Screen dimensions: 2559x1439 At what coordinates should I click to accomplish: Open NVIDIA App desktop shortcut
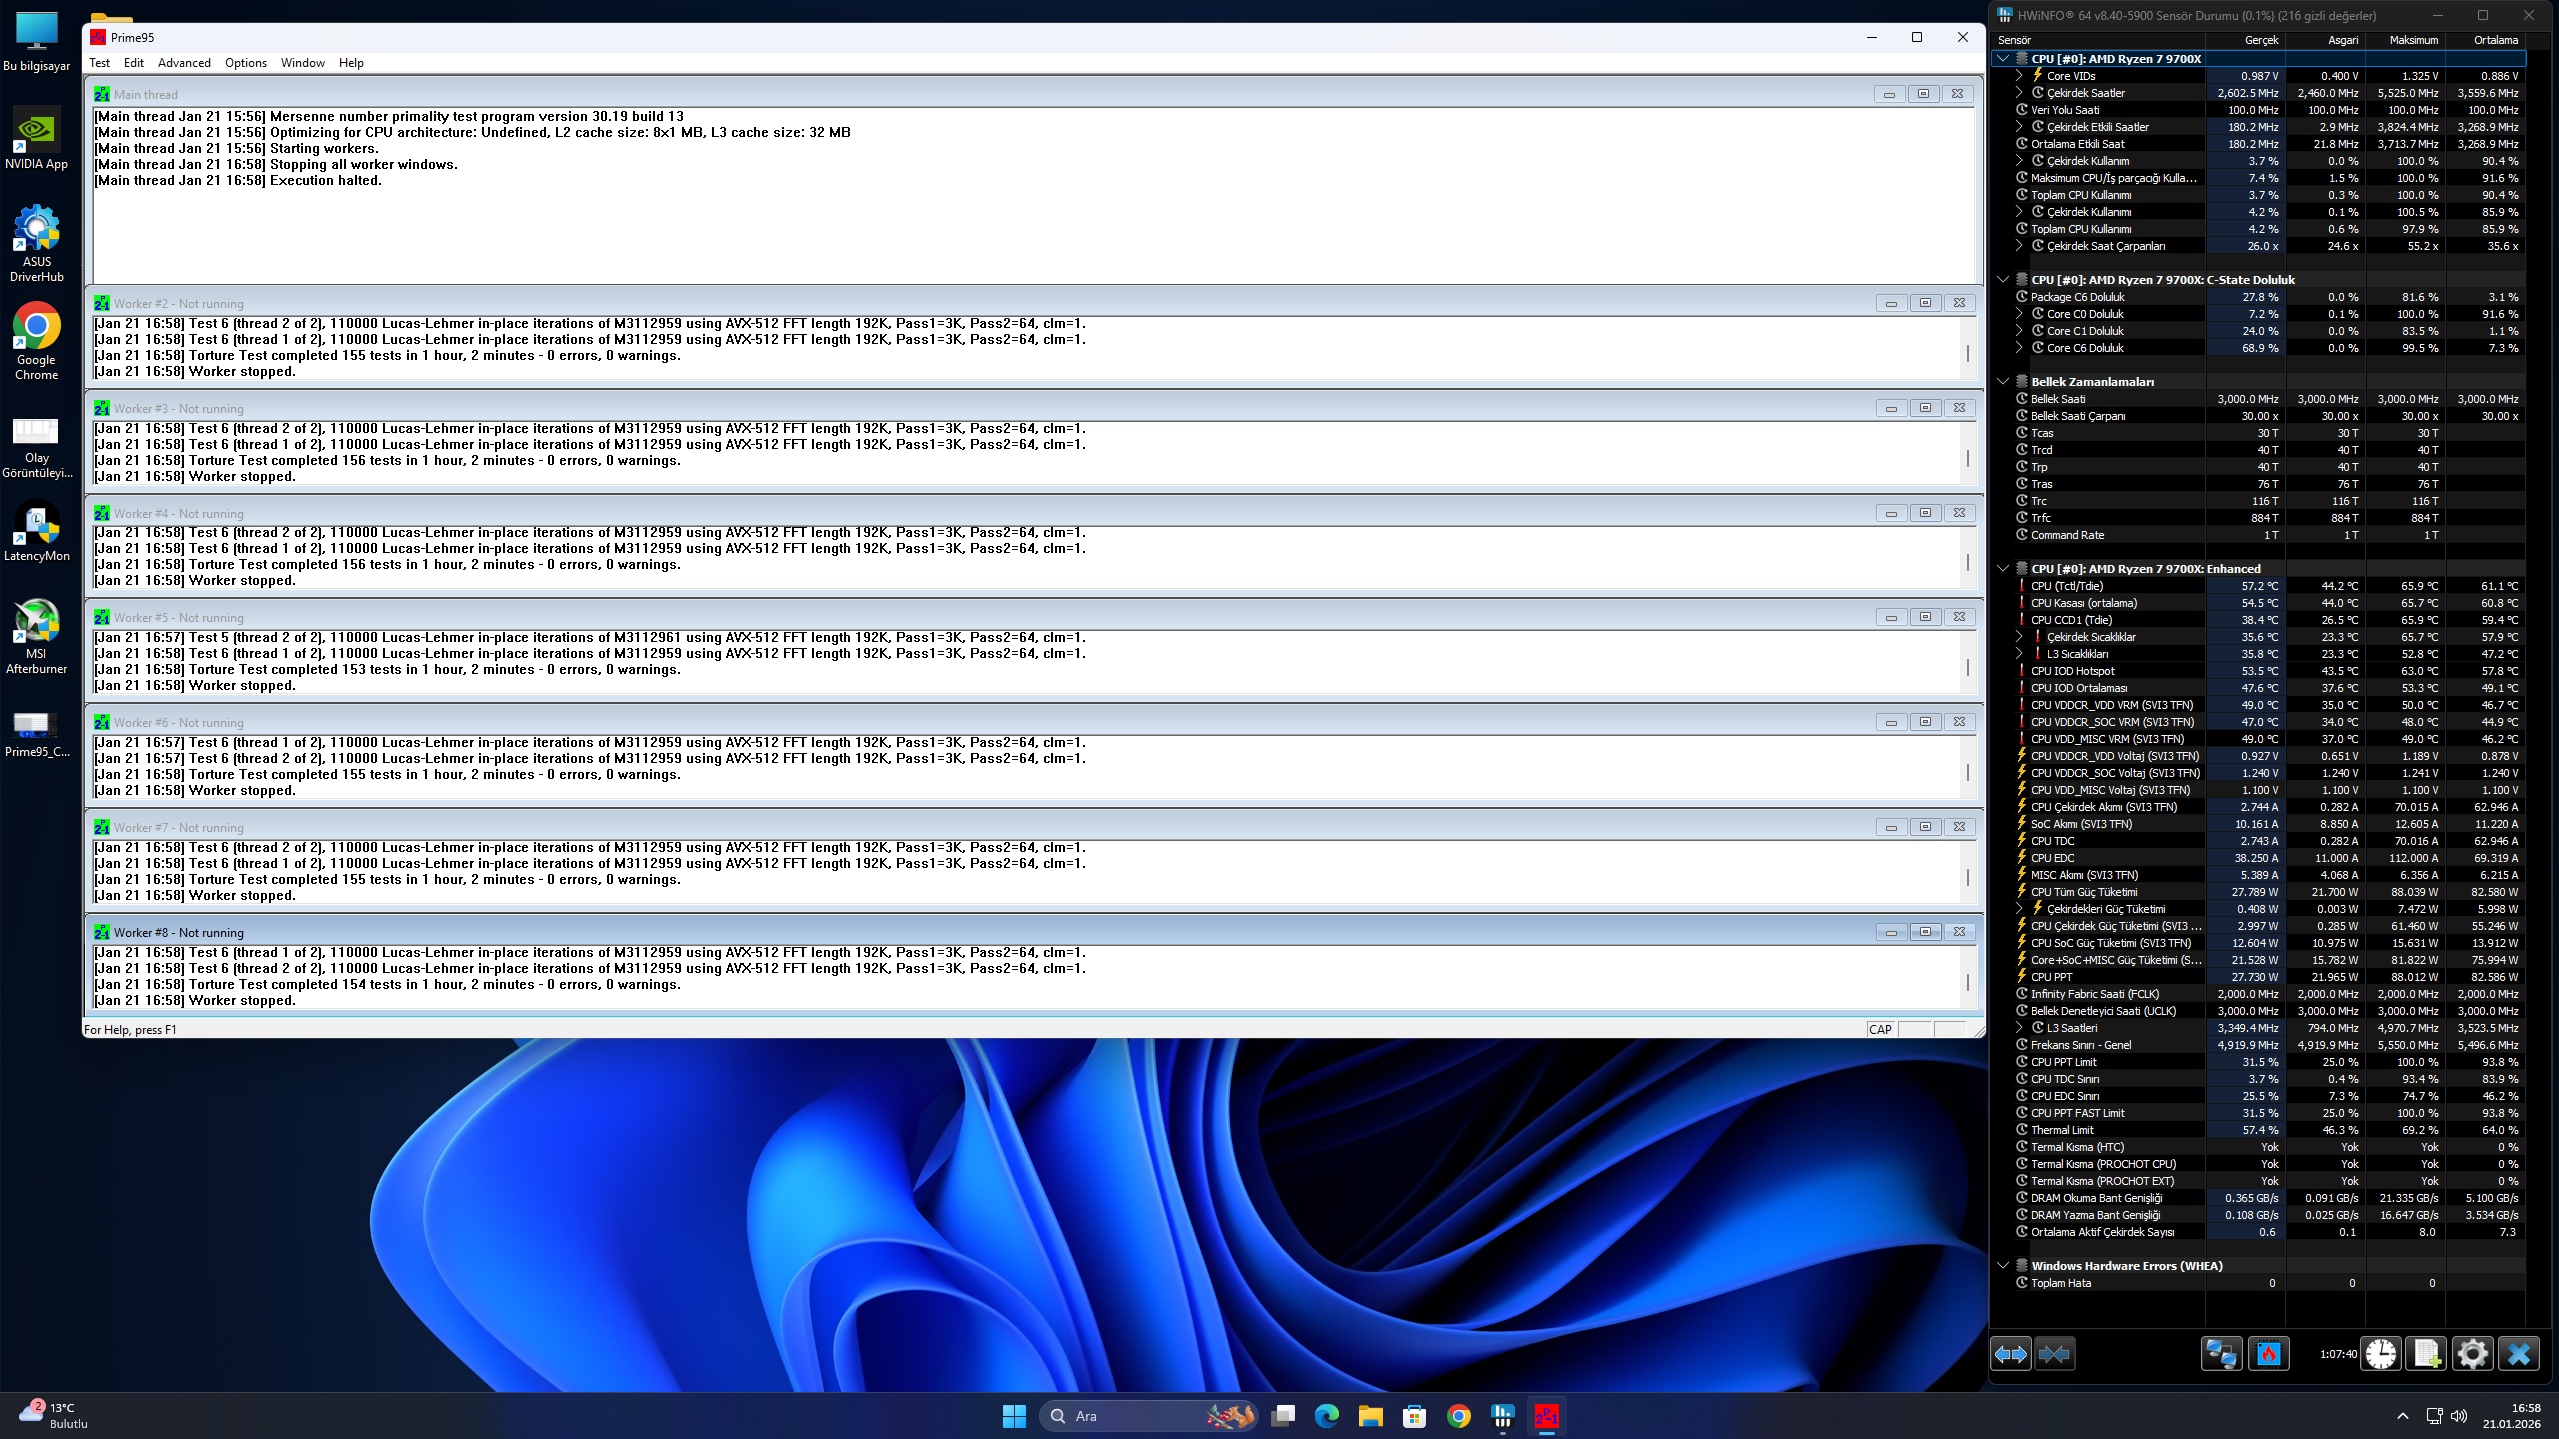click(37, 139)
